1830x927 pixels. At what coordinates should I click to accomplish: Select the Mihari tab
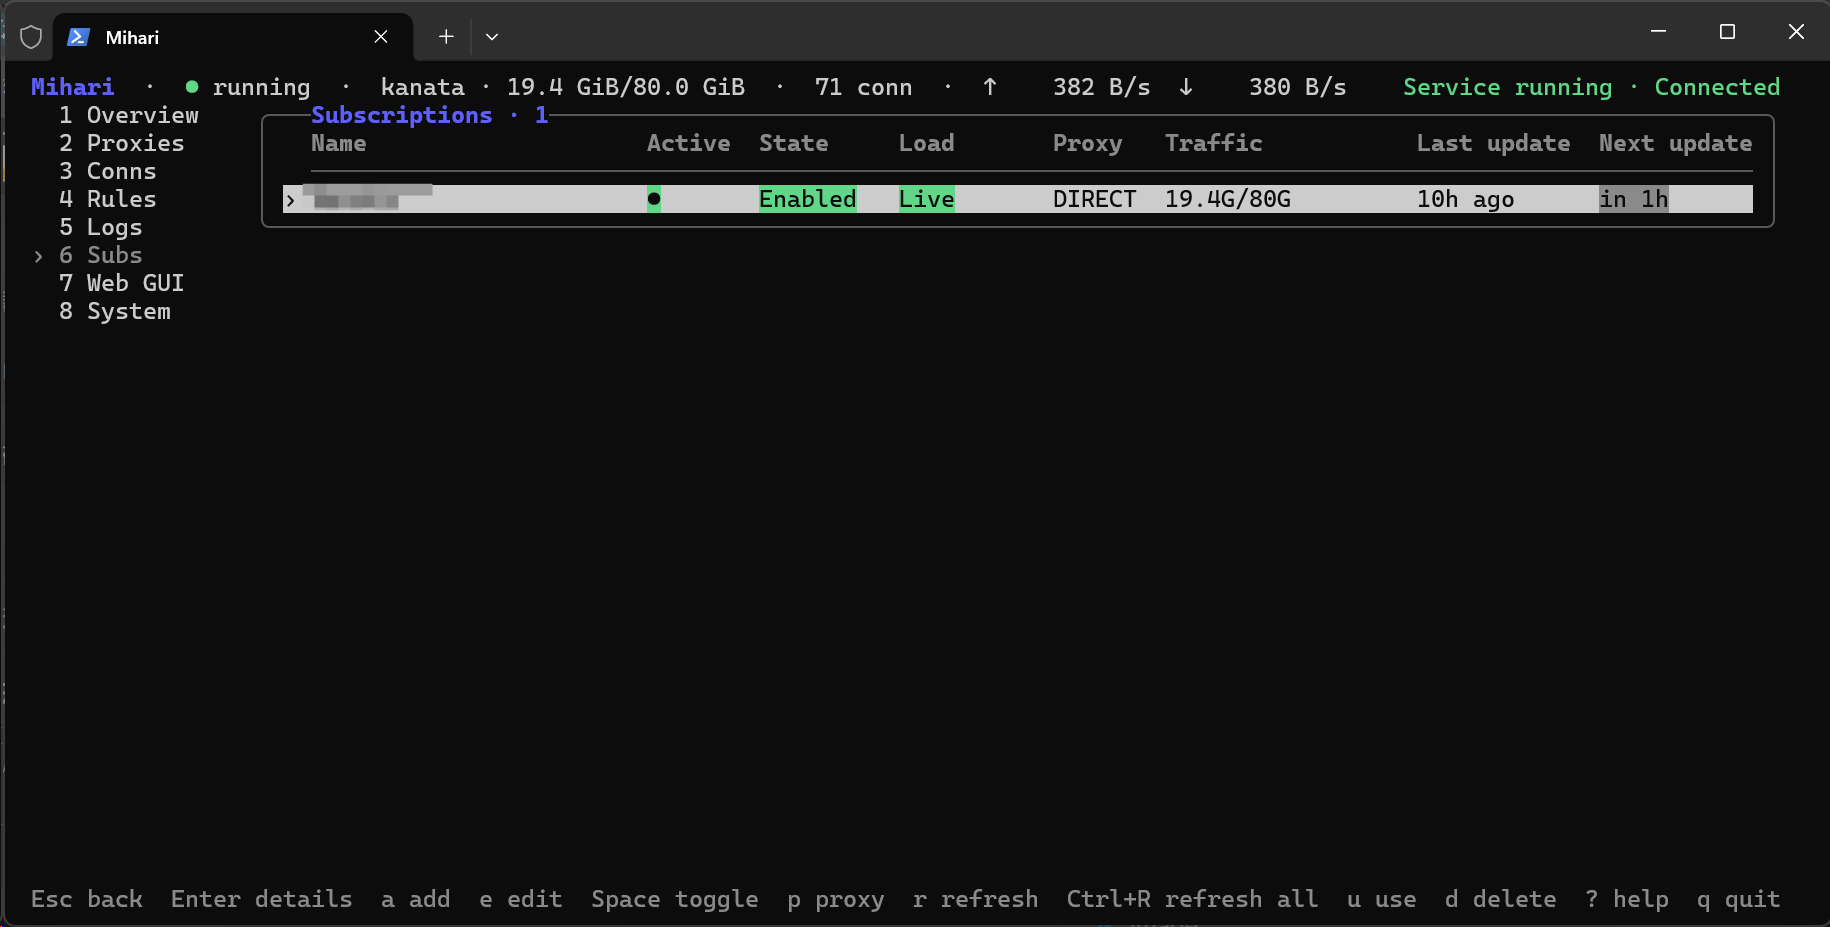[x=232, y=37]
